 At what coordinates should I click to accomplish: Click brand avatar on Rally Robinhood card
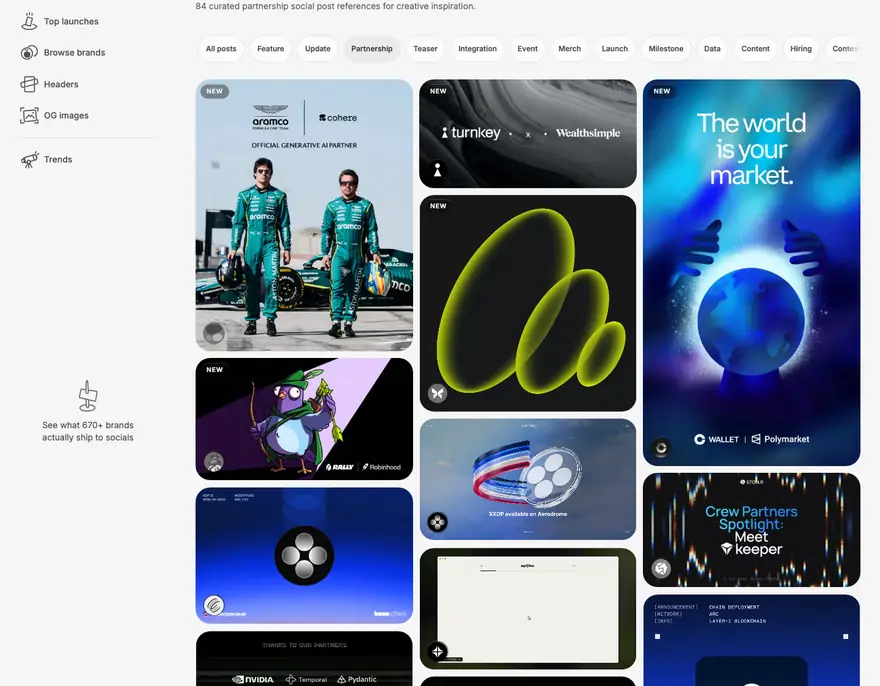point(214,462)
